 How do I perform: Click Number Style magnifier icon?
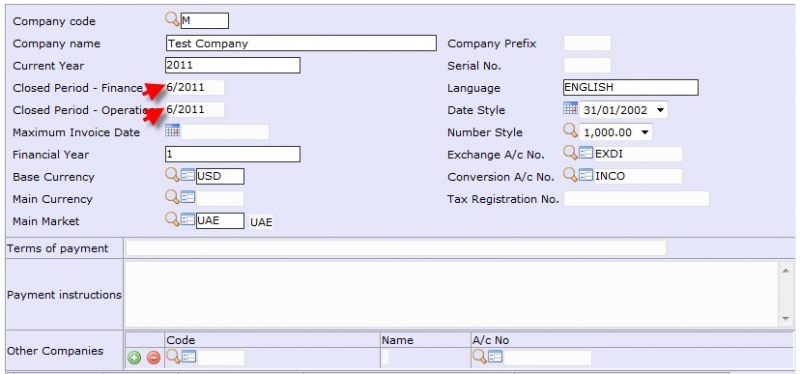click(570, 131)
